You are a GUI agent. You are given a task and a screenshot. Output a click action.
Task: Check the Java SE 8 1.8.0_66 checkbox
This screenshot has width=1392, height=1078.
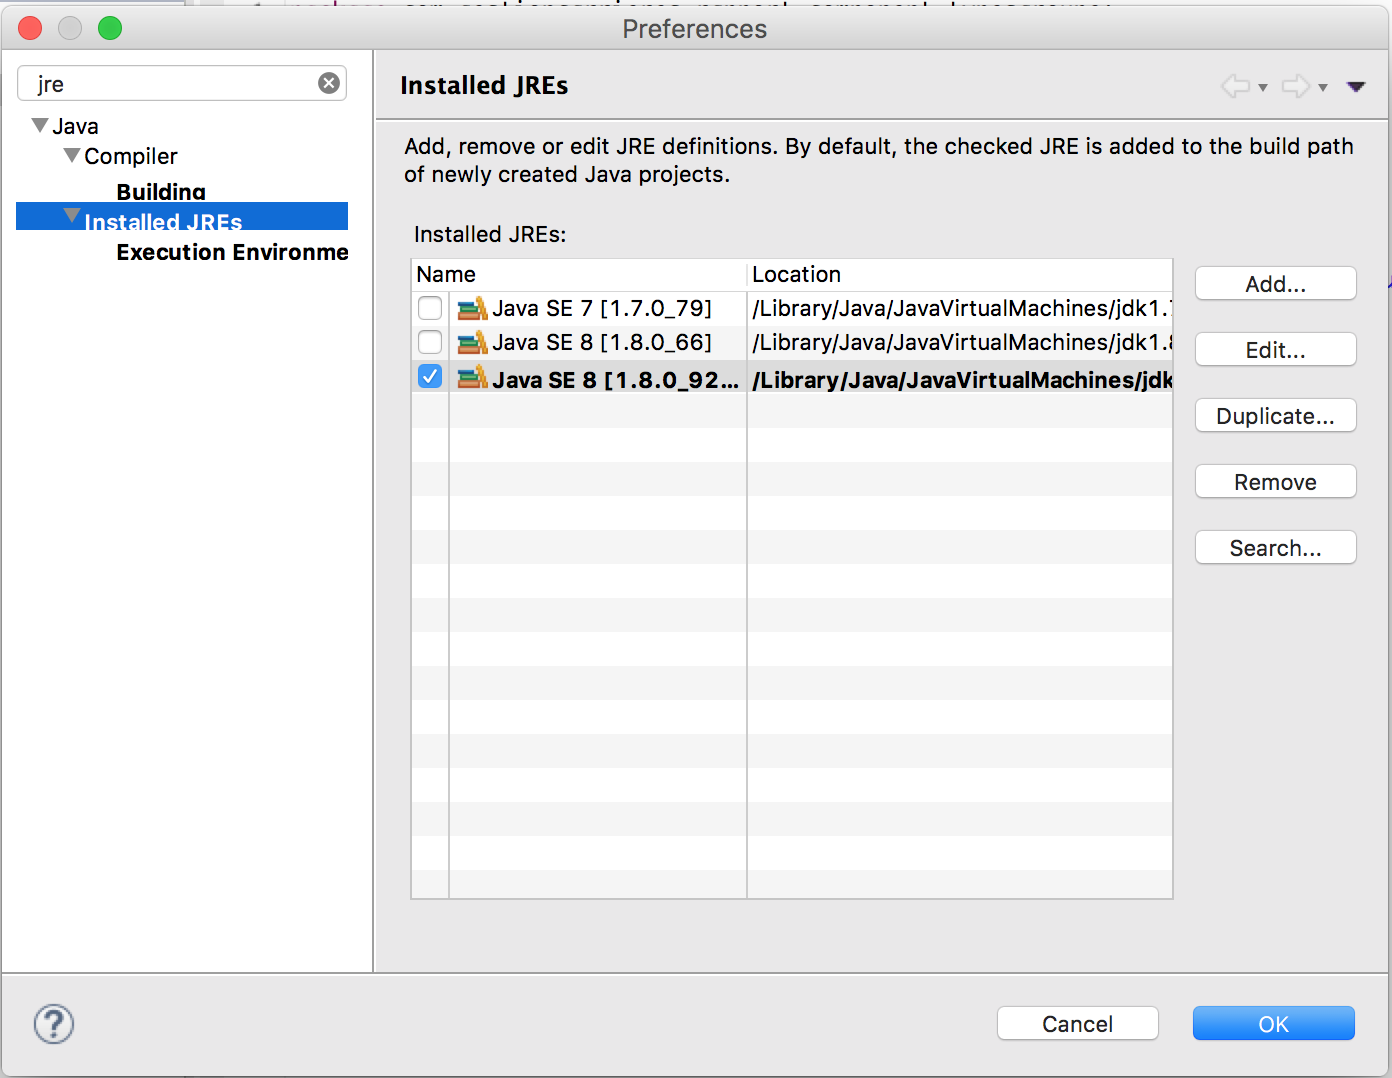(430, 343)
